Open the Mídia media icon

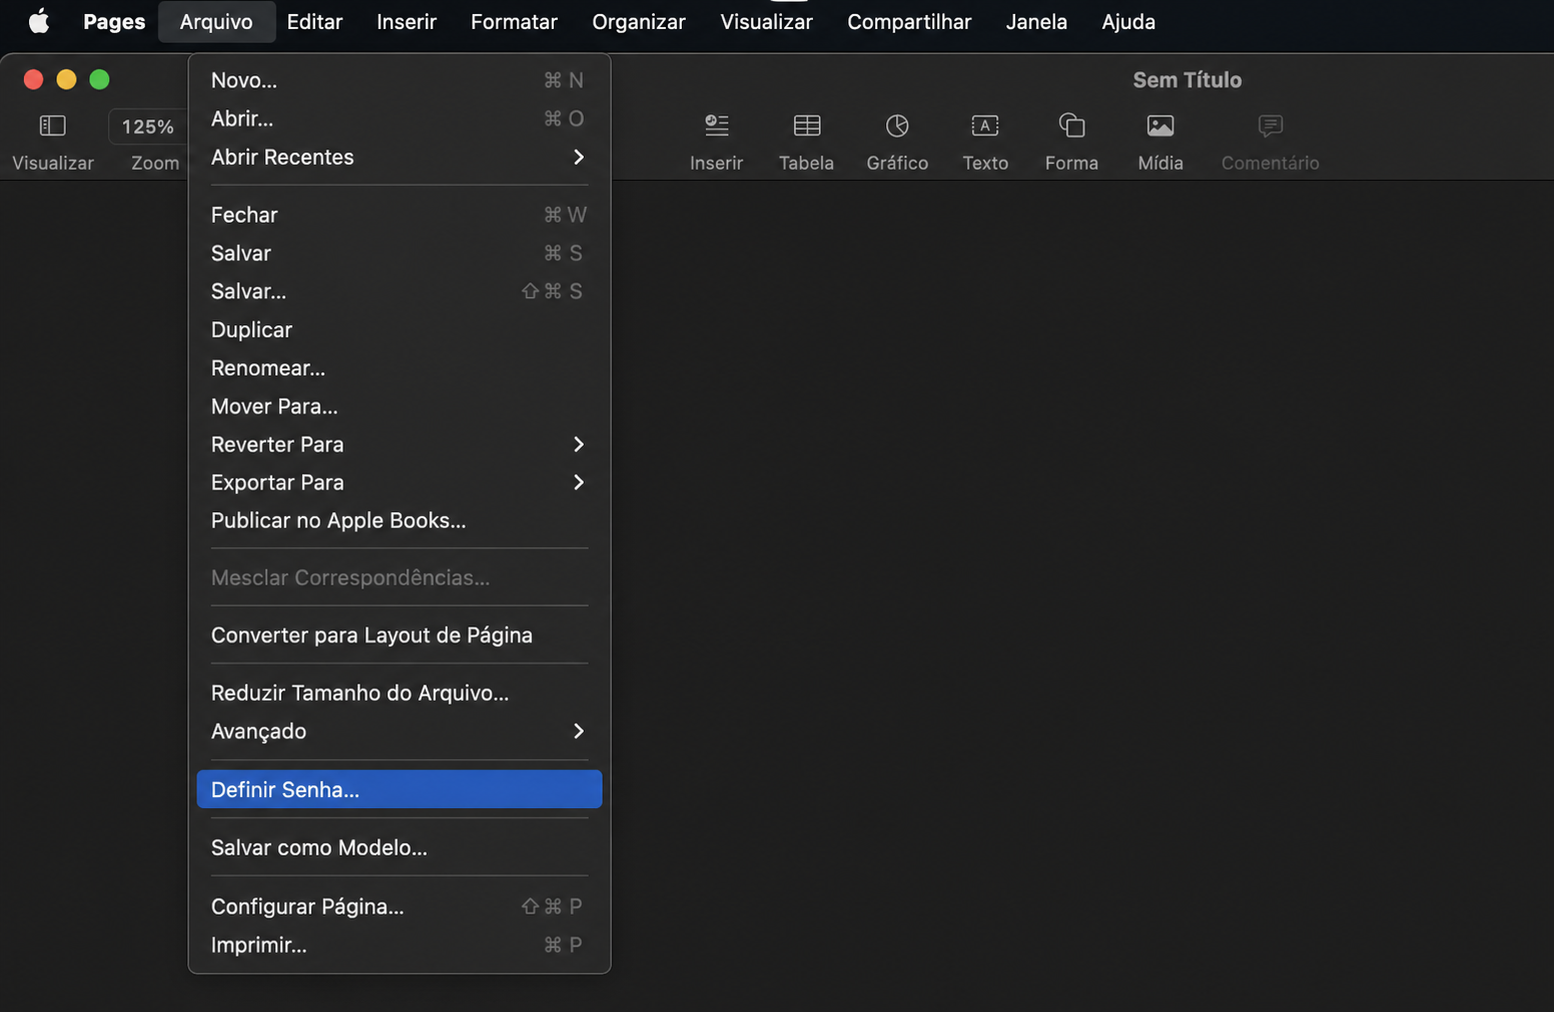1160,126
